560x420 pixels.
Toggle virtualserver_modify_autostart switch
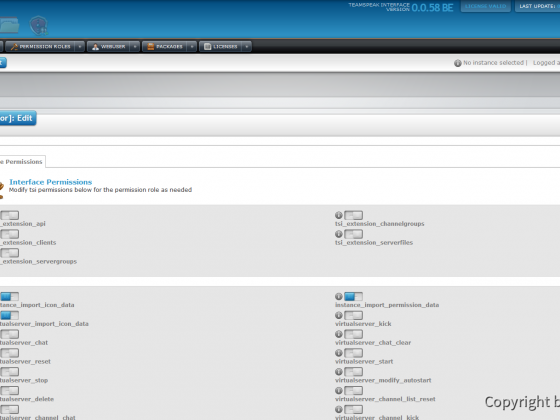click(x=354, y=372)
